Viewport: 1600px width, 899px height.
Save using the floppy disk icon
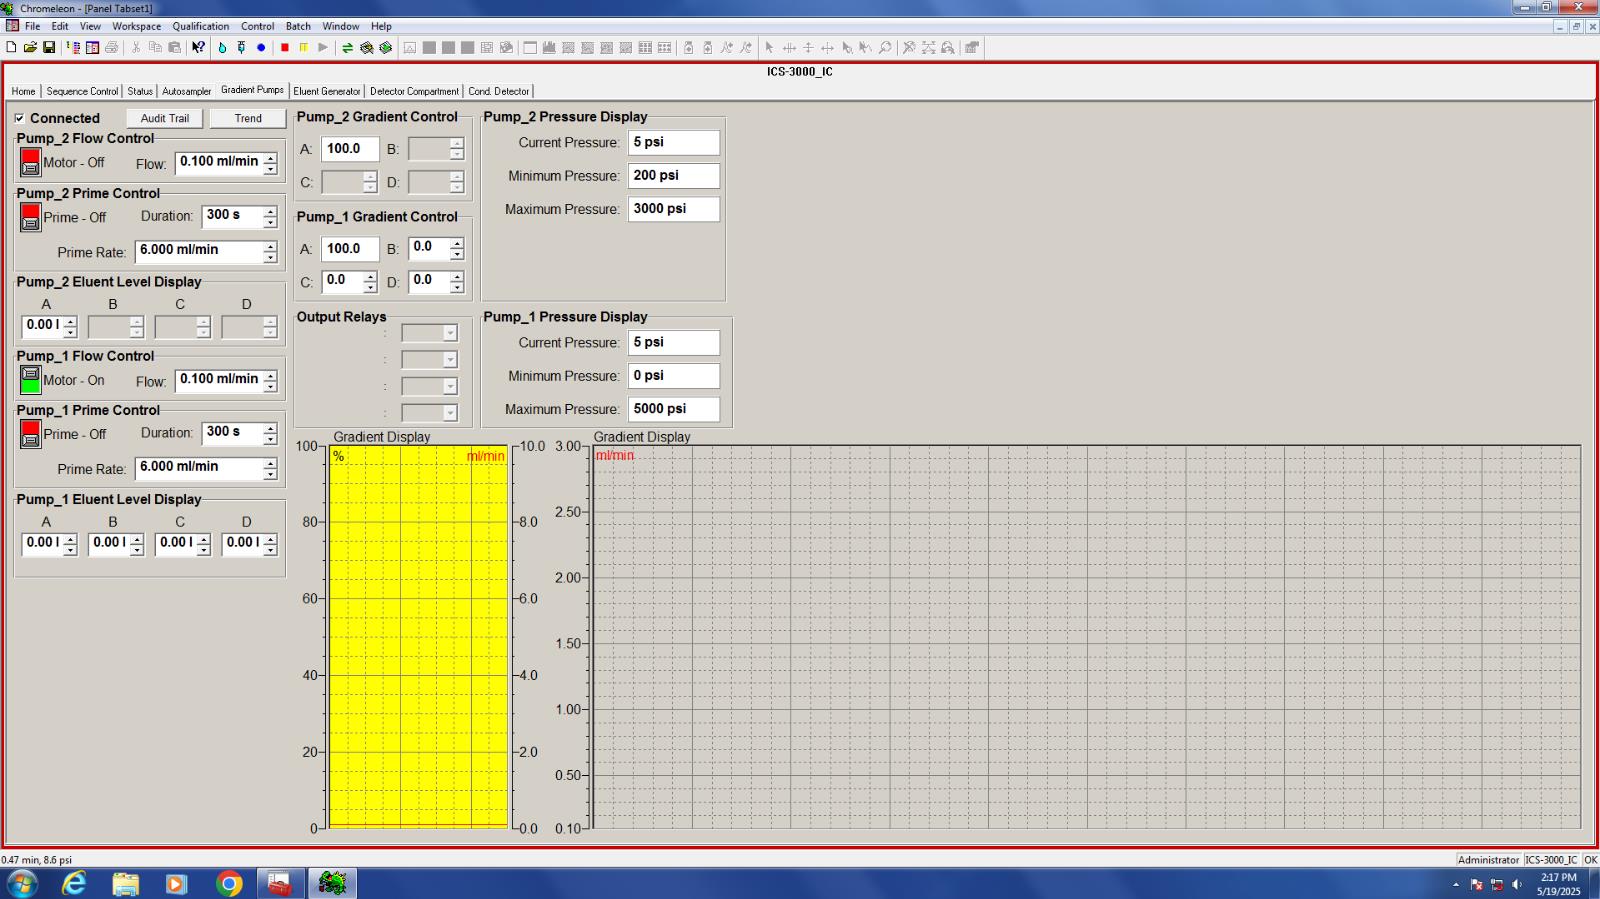pyautogui.click(x=49, y=48)
